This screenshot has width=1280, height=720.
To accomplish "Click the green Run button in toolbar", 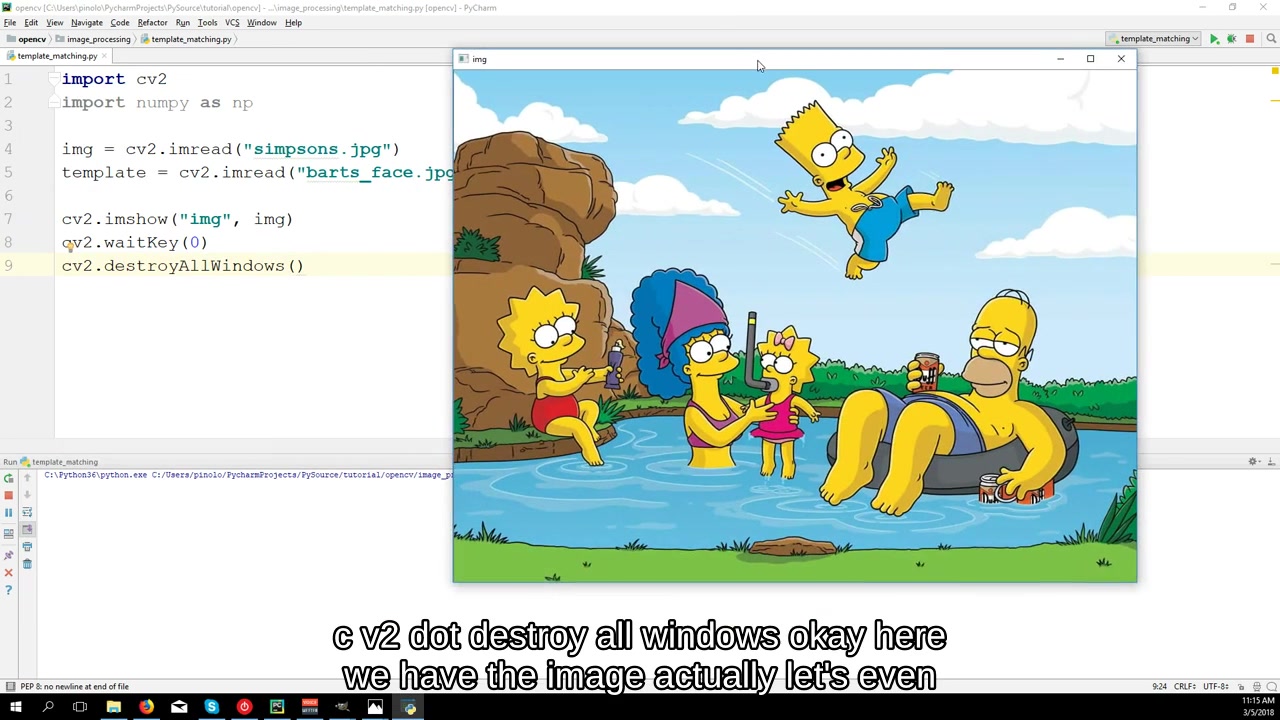I will click(x=1214, y=39).
